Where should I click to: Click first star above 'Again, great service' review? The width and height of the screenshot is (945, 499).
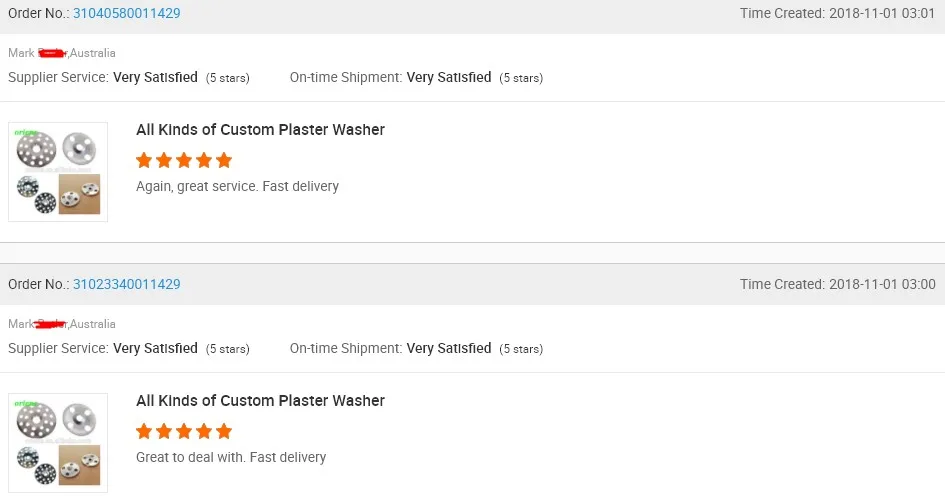[144, 160]
